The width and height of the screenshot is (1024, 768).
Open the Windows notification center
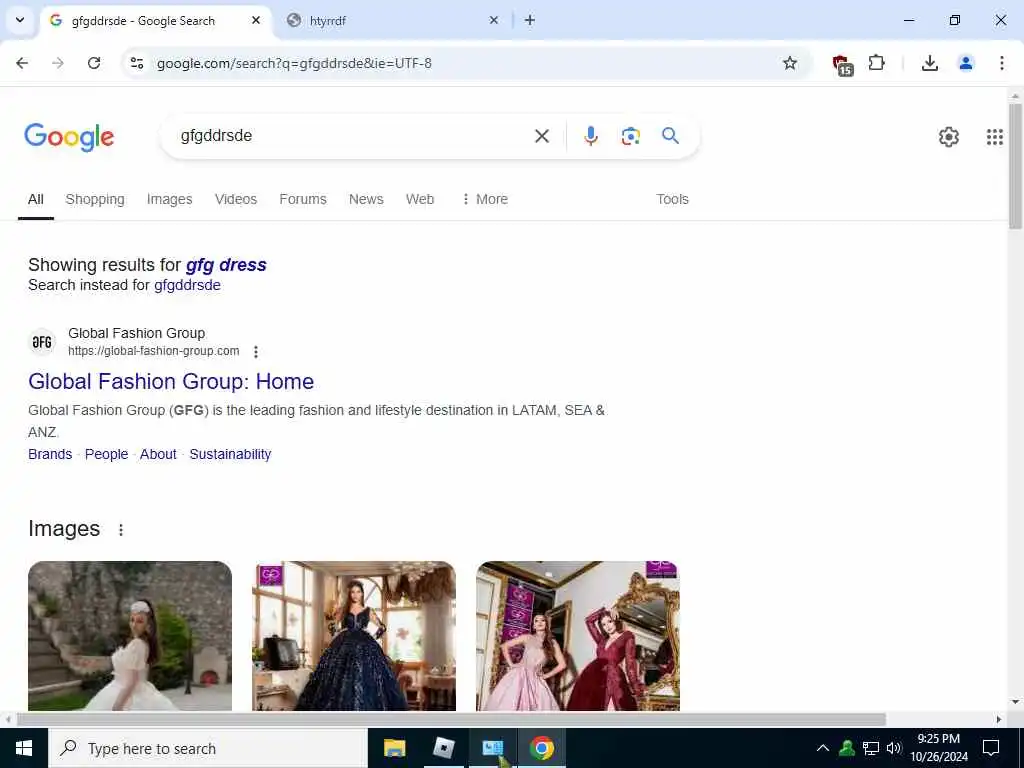(x=991, y=748)
